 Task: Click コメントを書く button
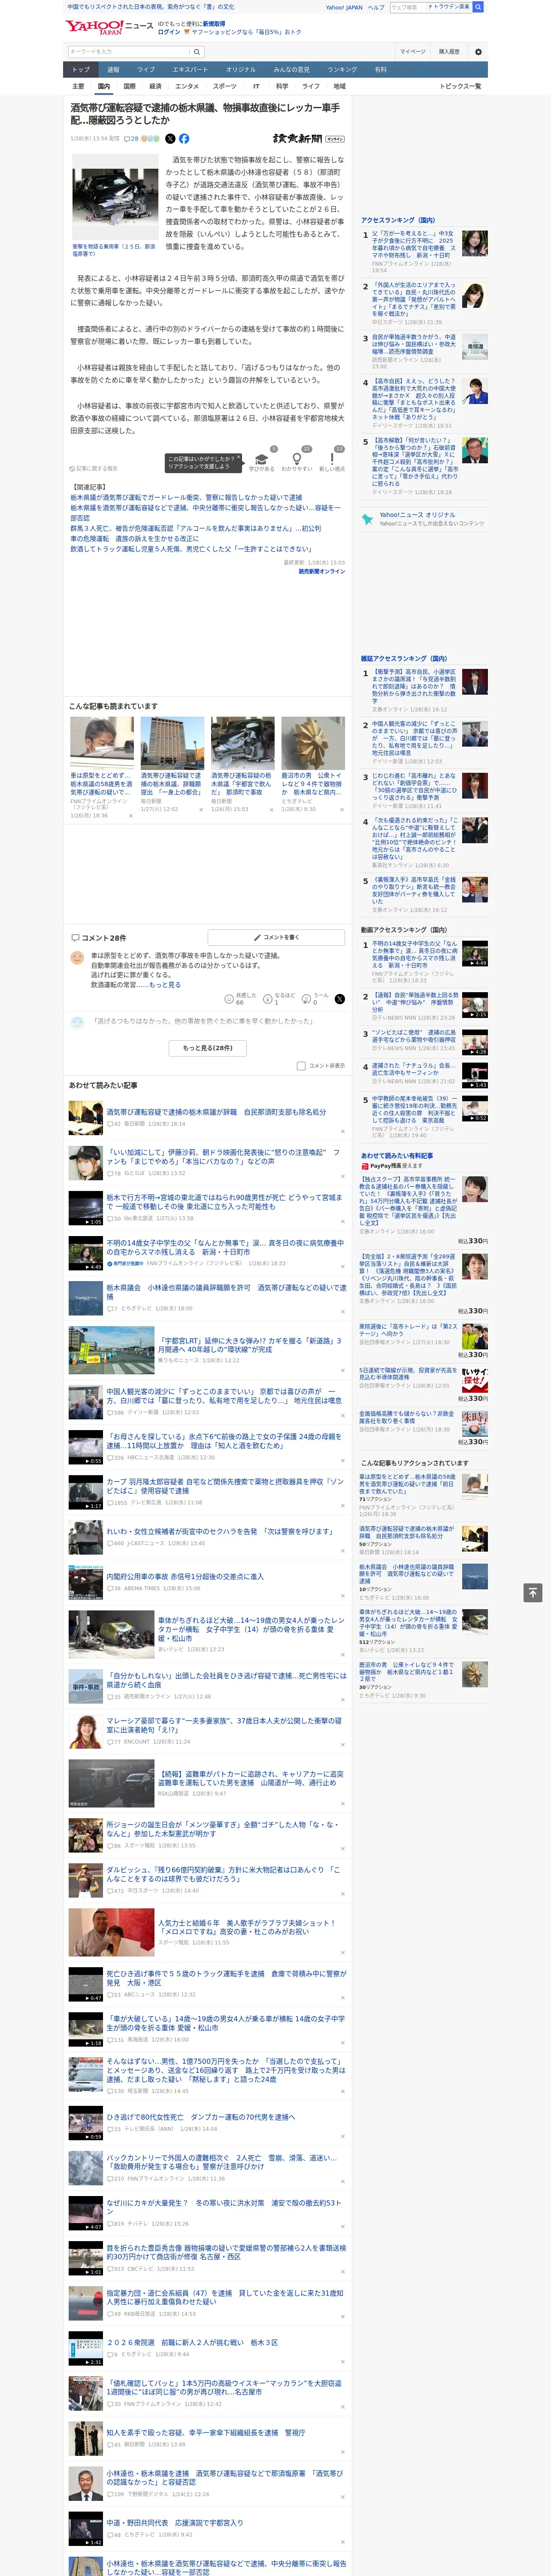click(277, 938)
